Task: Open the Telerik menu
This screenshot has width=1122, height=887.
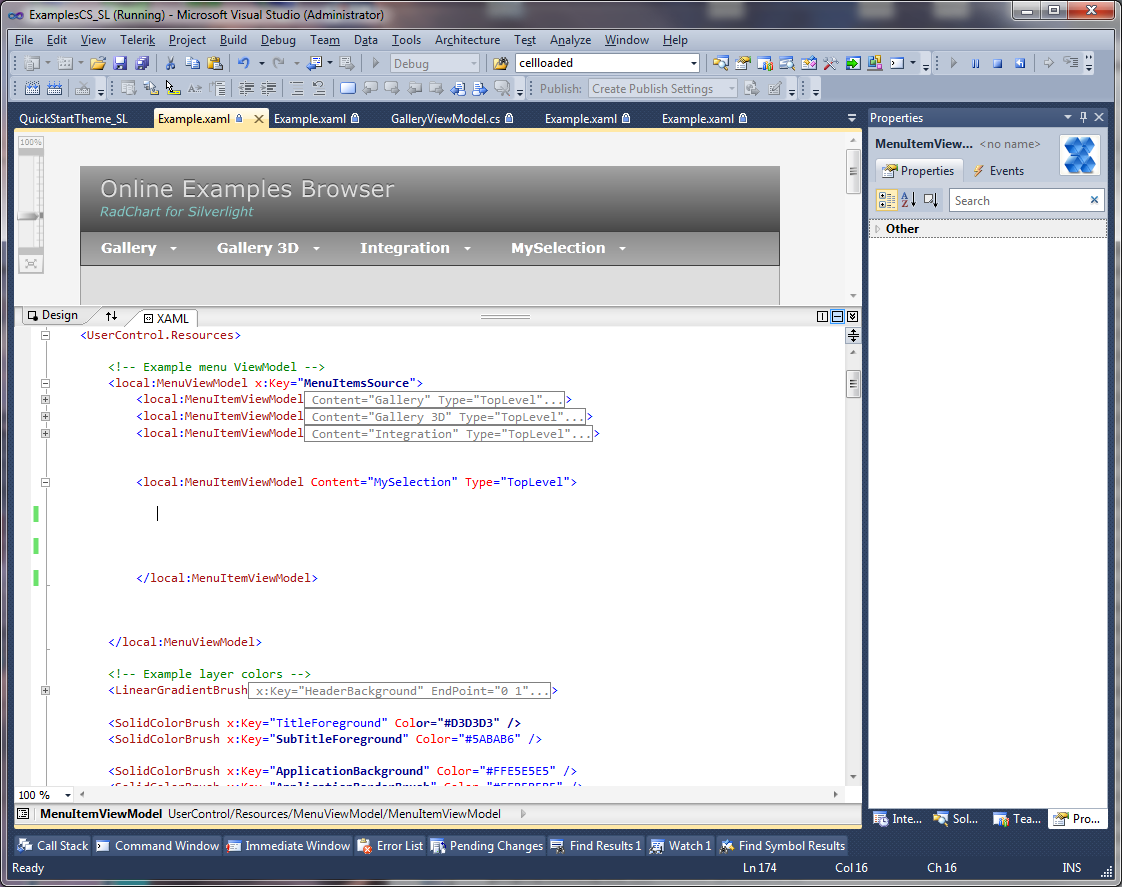Action: tap(137, 40)
